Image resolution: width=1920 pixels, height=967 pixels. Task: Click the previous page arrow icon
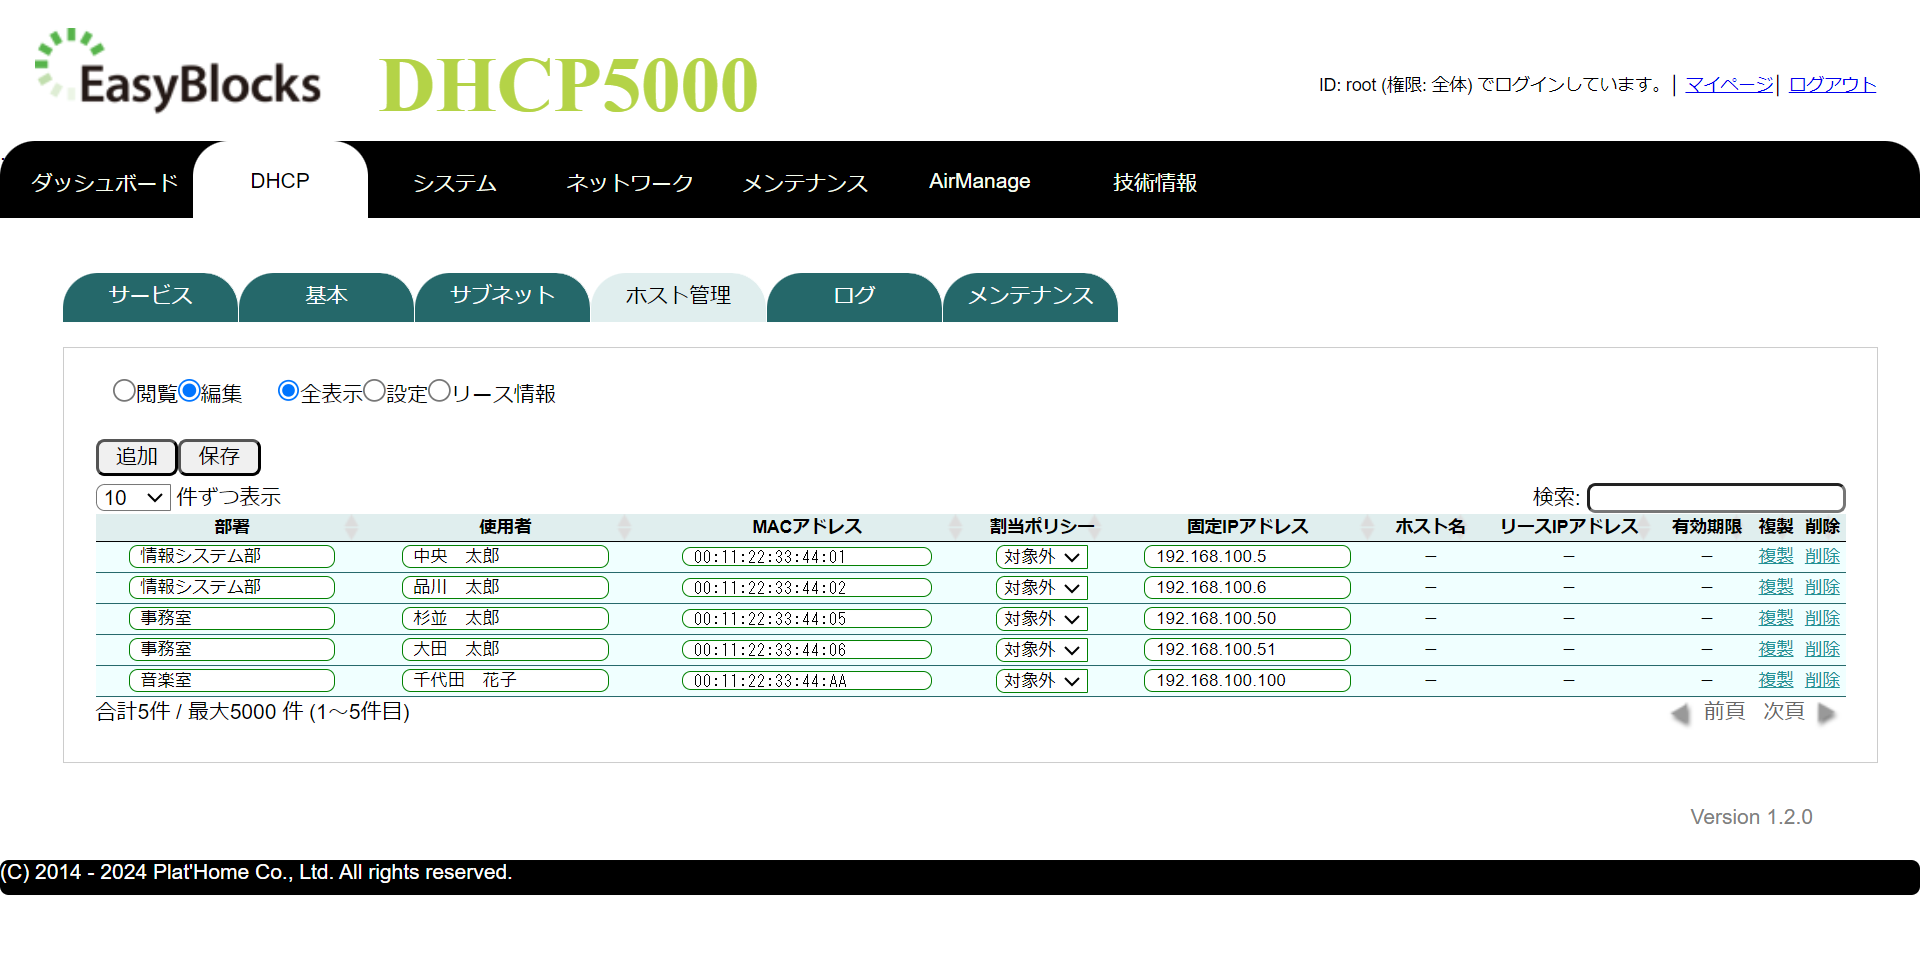(x=1680, y=713)
